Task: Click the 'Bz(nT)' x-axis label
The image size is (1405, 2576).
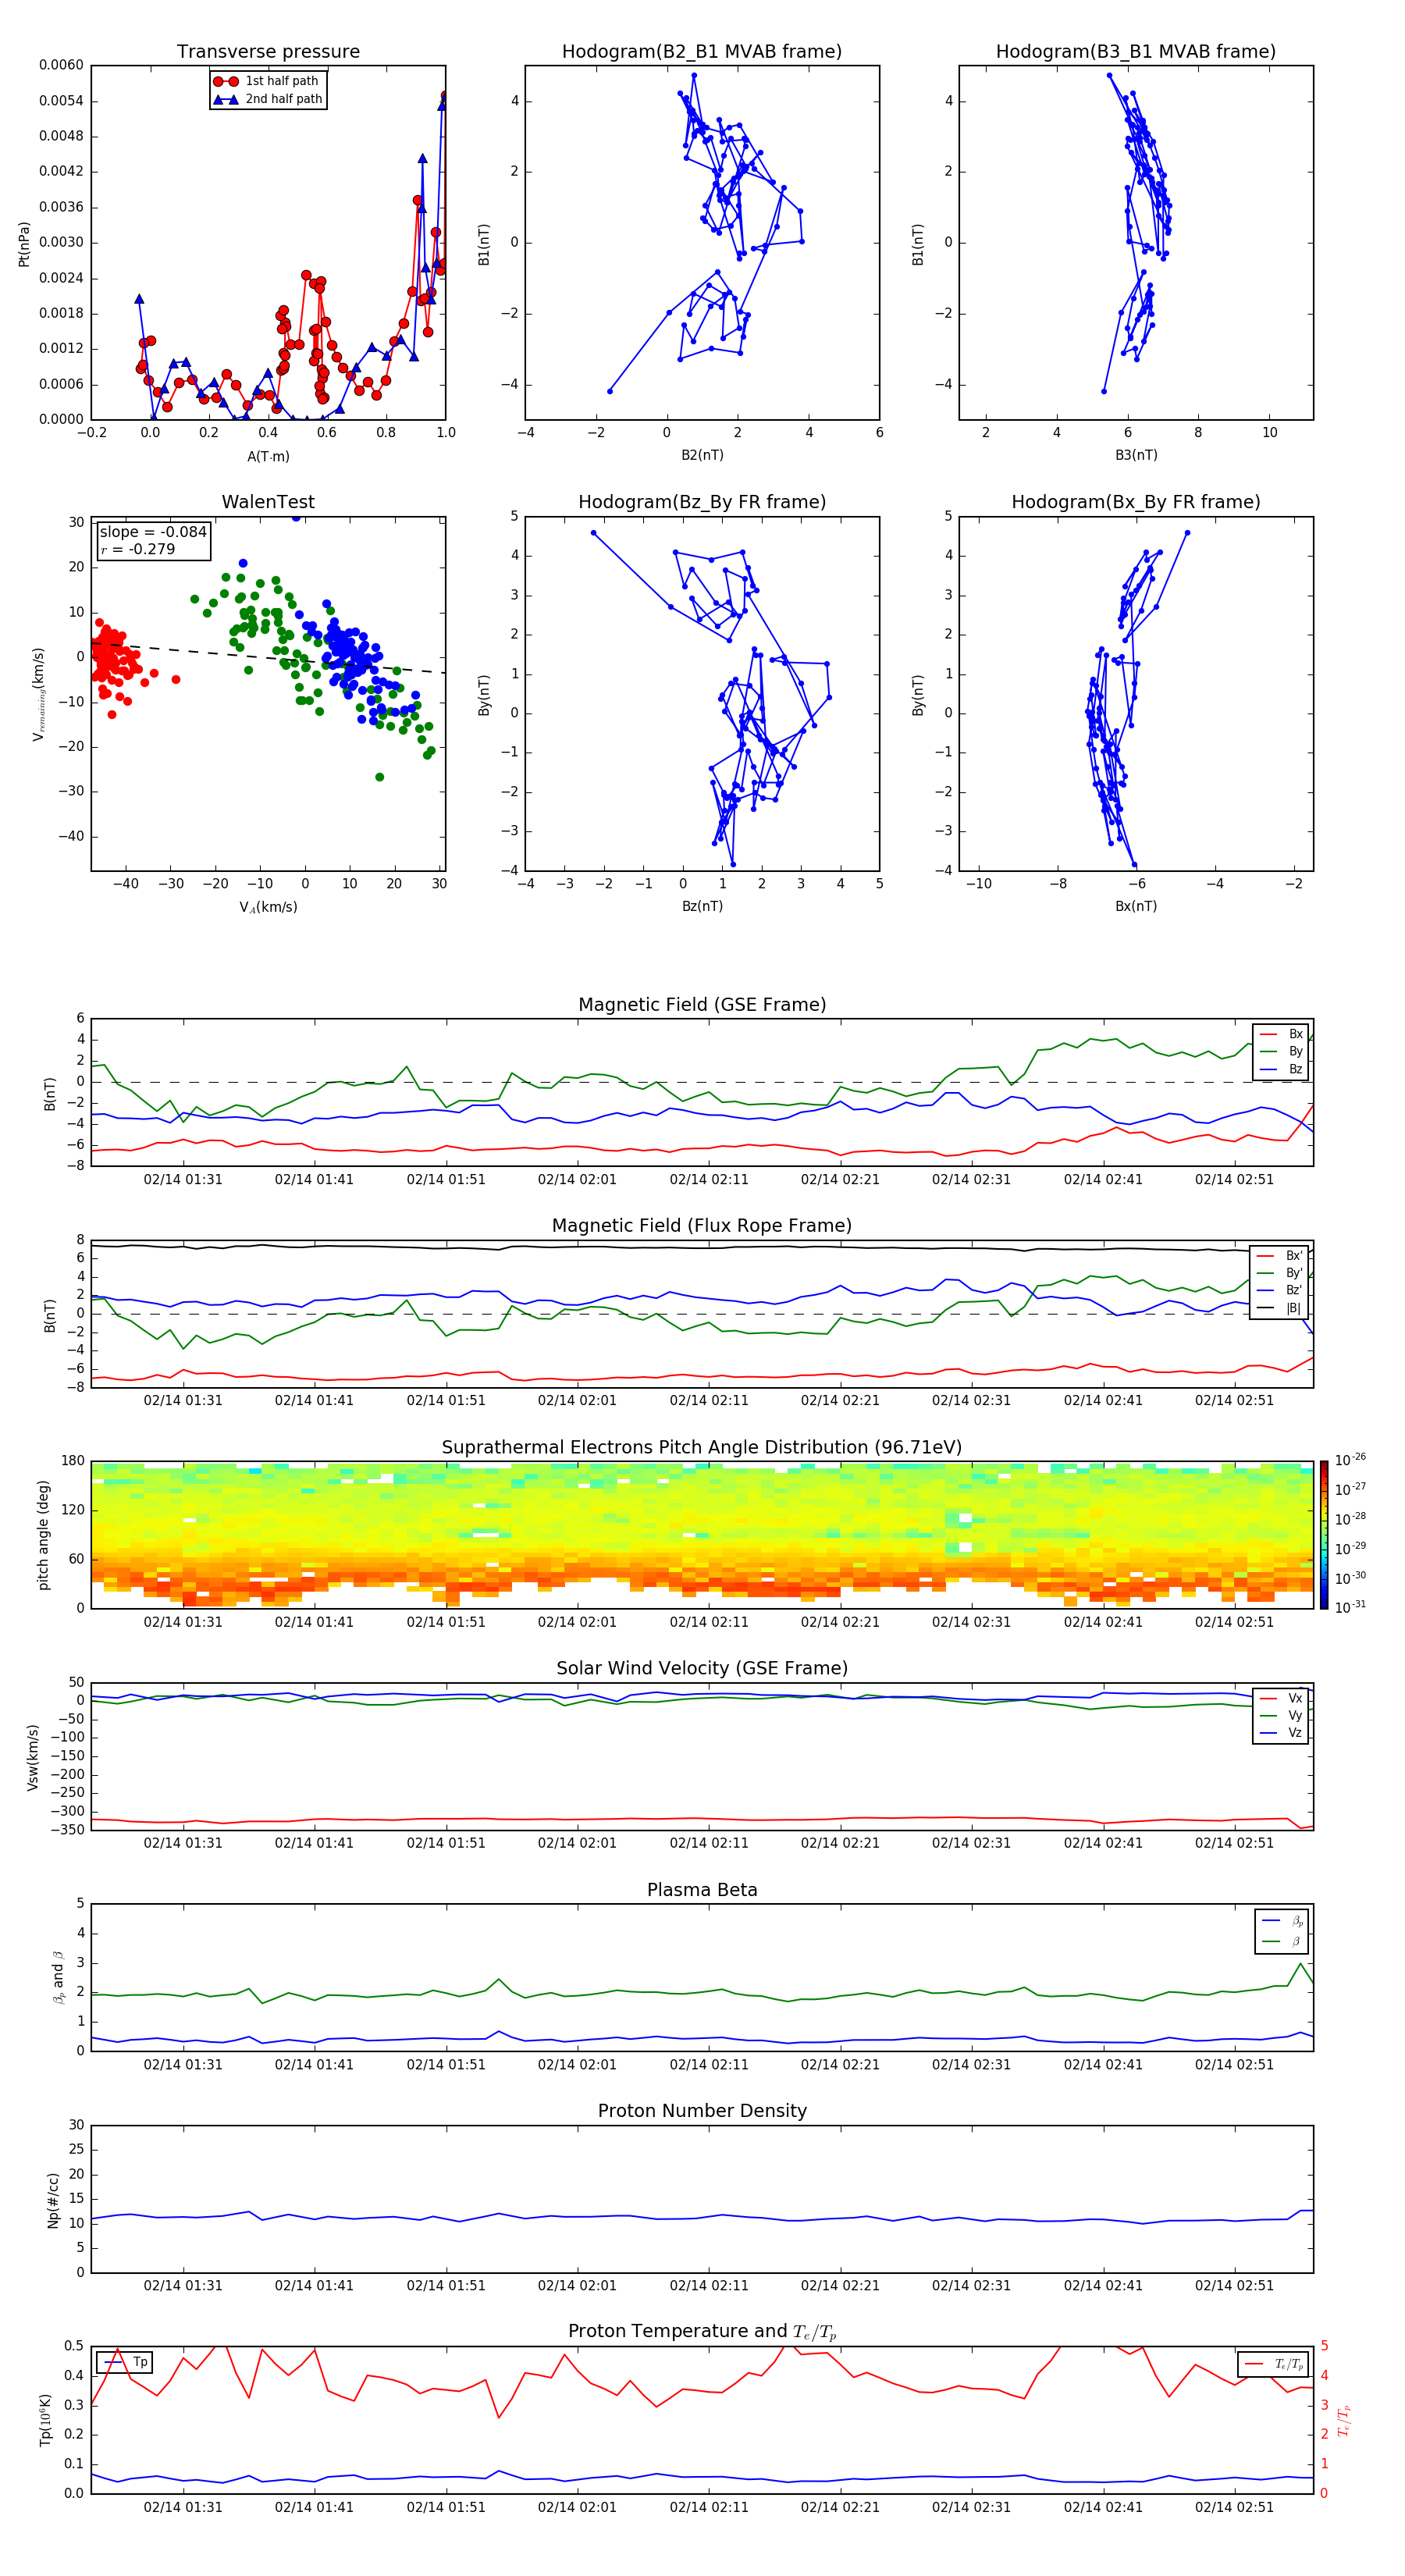Action: tap(702, 906)
